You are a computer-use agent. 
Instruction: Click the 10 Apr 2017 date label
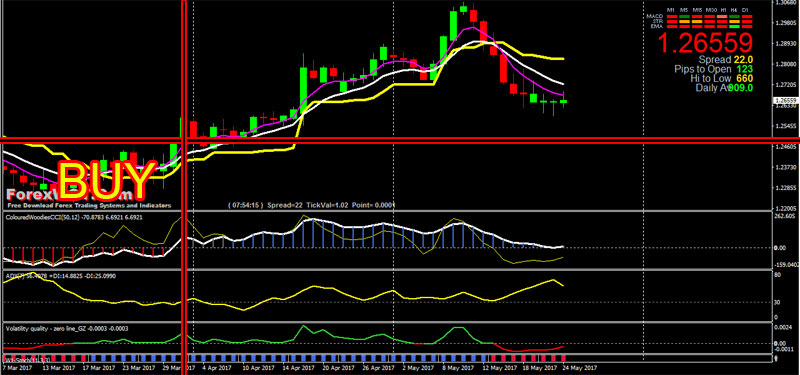[x=260, y=367]
